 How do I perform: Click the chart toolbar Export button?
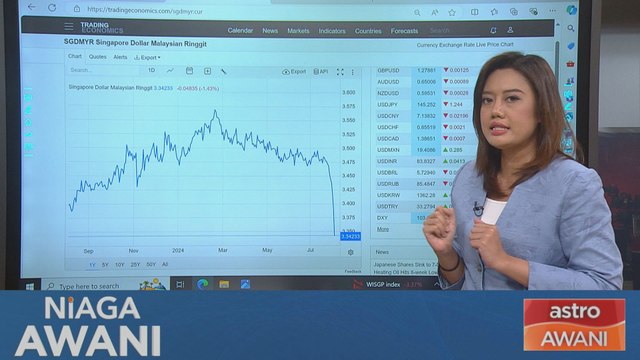point(294,71)
